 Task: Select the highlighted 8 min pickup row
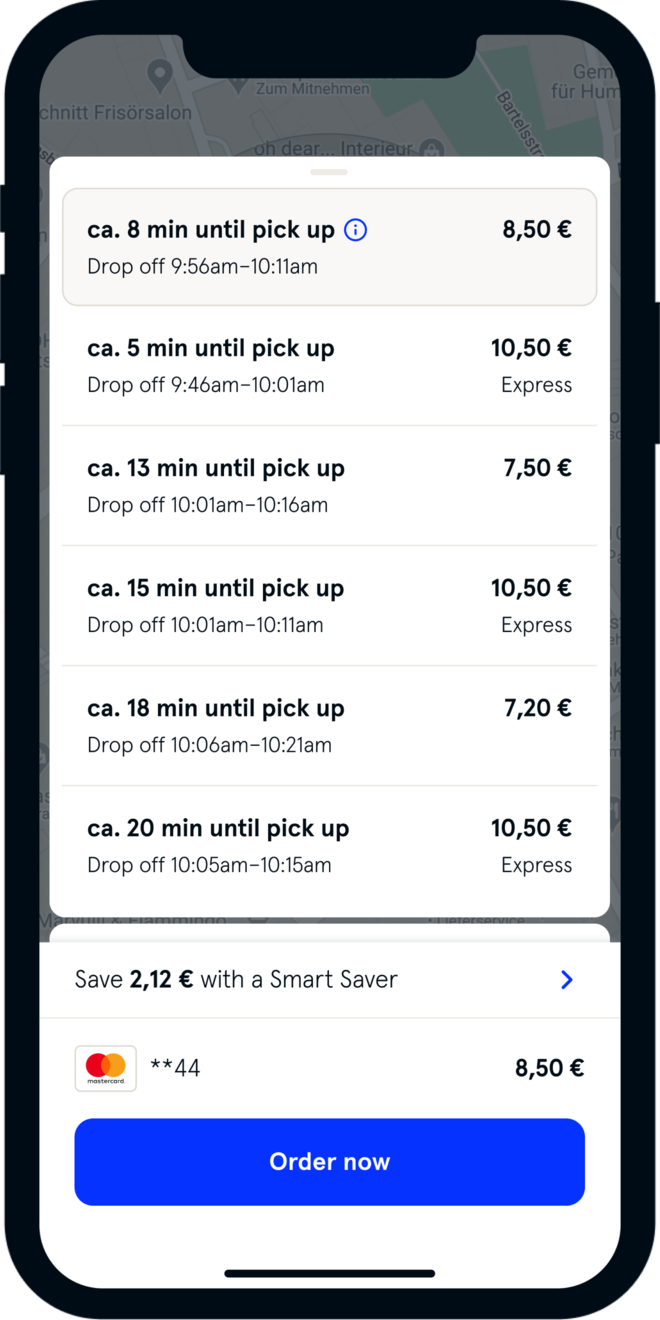[330, 246]
